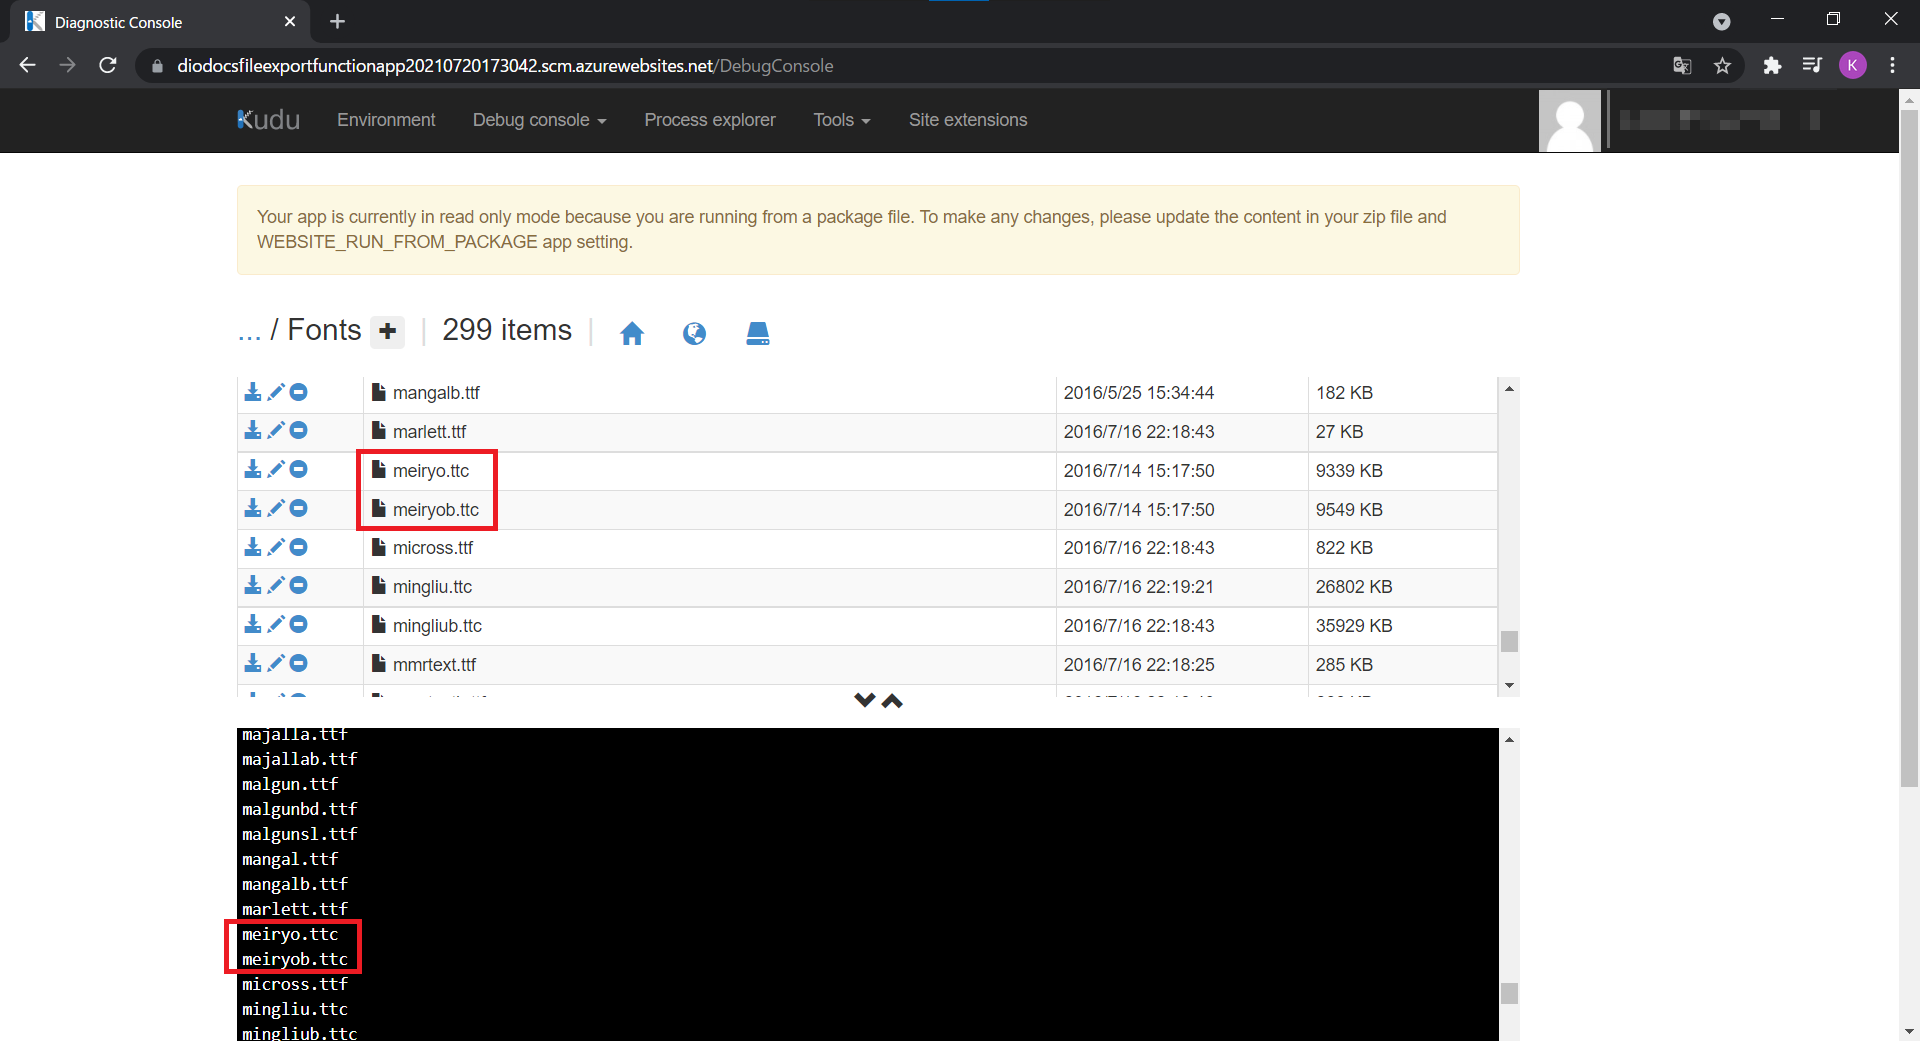This screenshot has width=1920, height=1041.
Task: Download the meiryo.ttc file
Action: click(x=253, y=469)
